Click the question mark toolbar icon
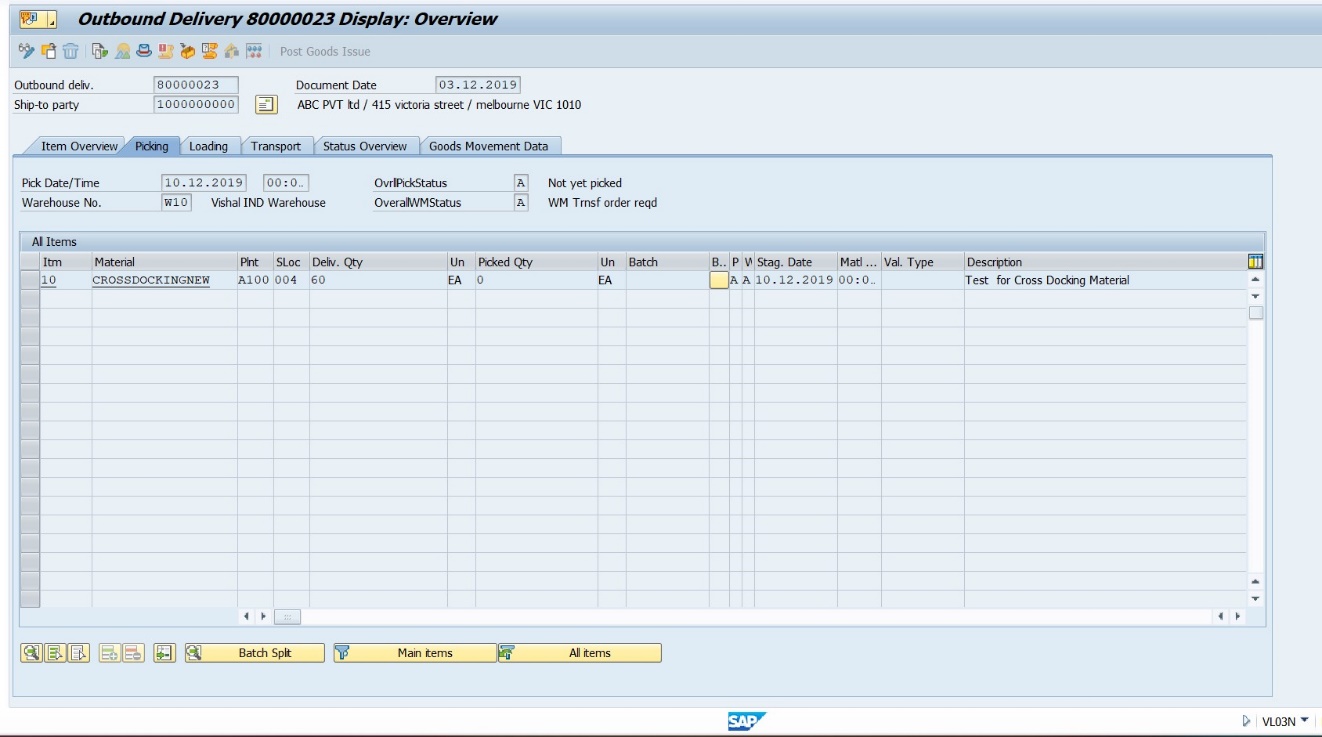This screenshot has height=737, width=1322. [x=210, y=51]
